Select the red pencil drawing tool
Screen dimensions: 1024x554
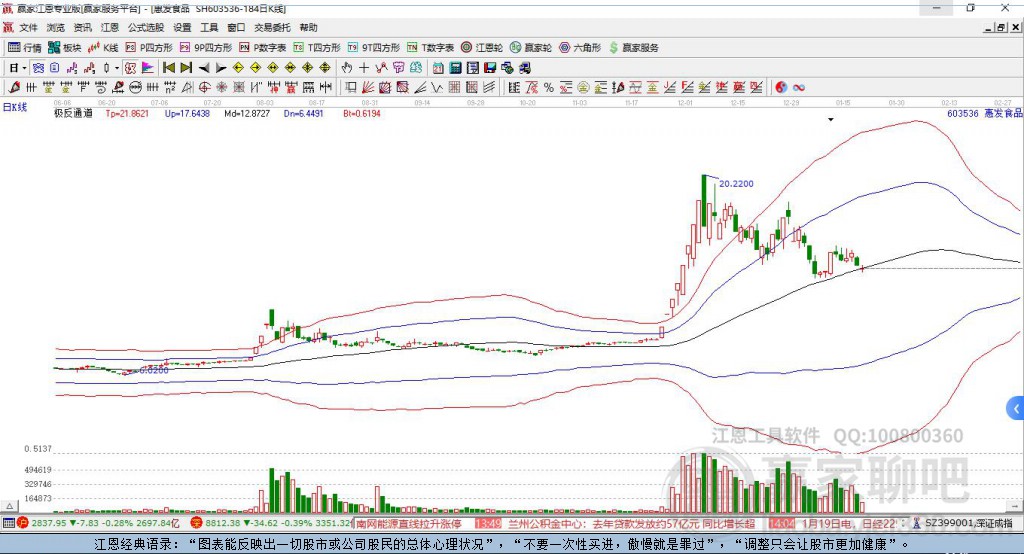pyautogui.click(x=14, y=87)
